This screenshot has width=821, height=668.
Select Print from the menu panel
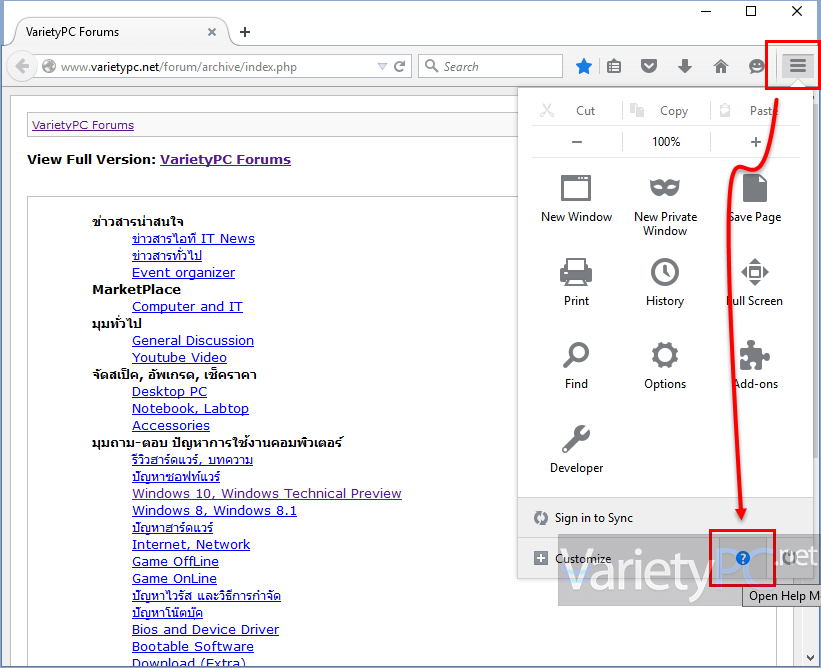pyautogui.click(x=576, y=282)
